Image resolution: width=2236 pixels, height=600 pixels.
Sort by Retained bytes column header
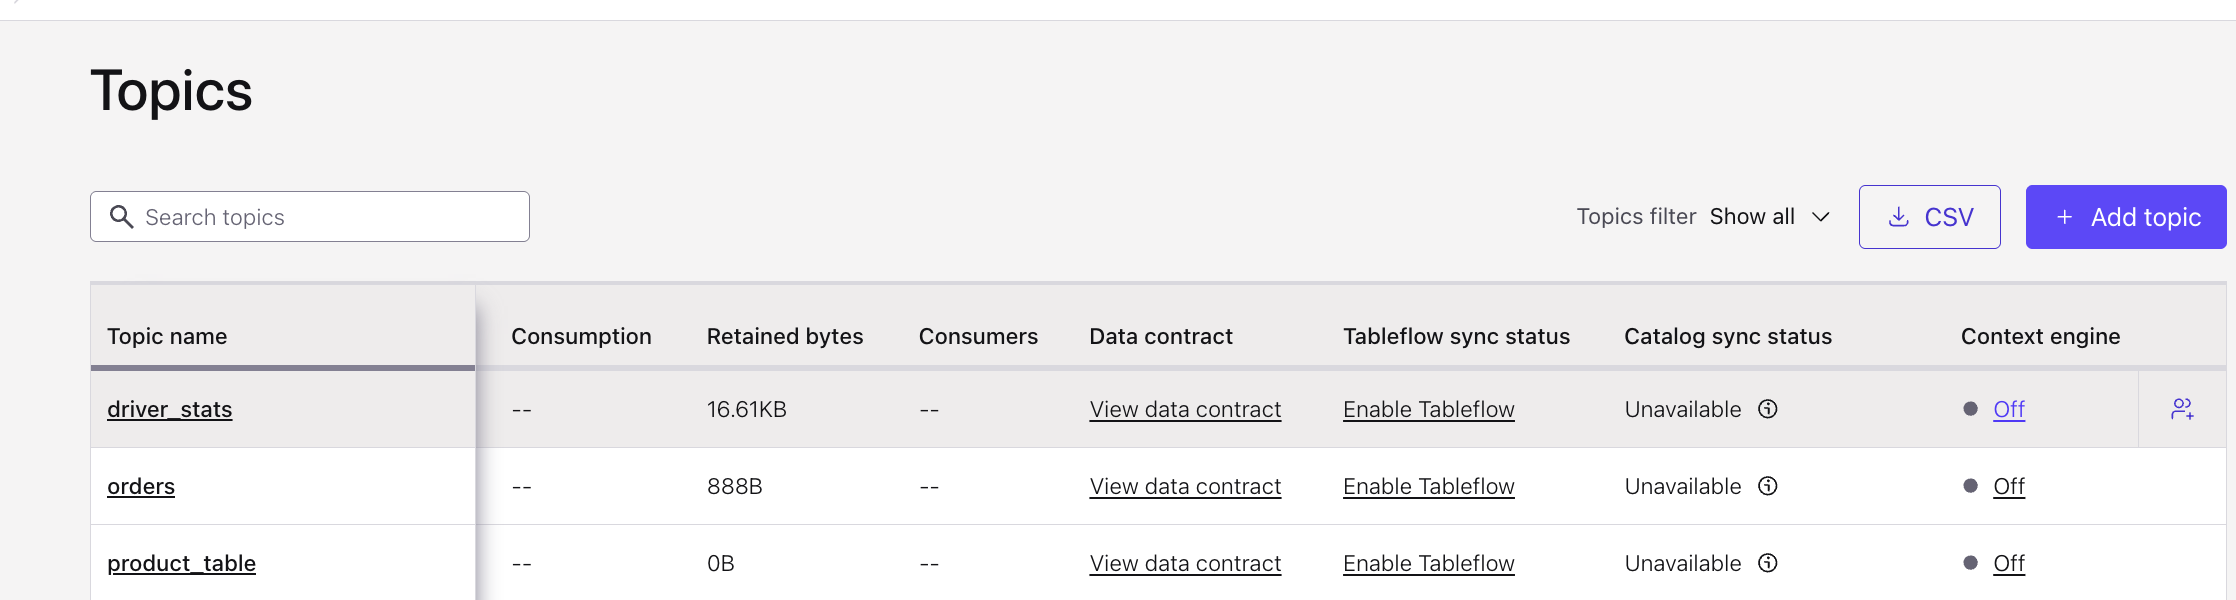coord(785,336)
